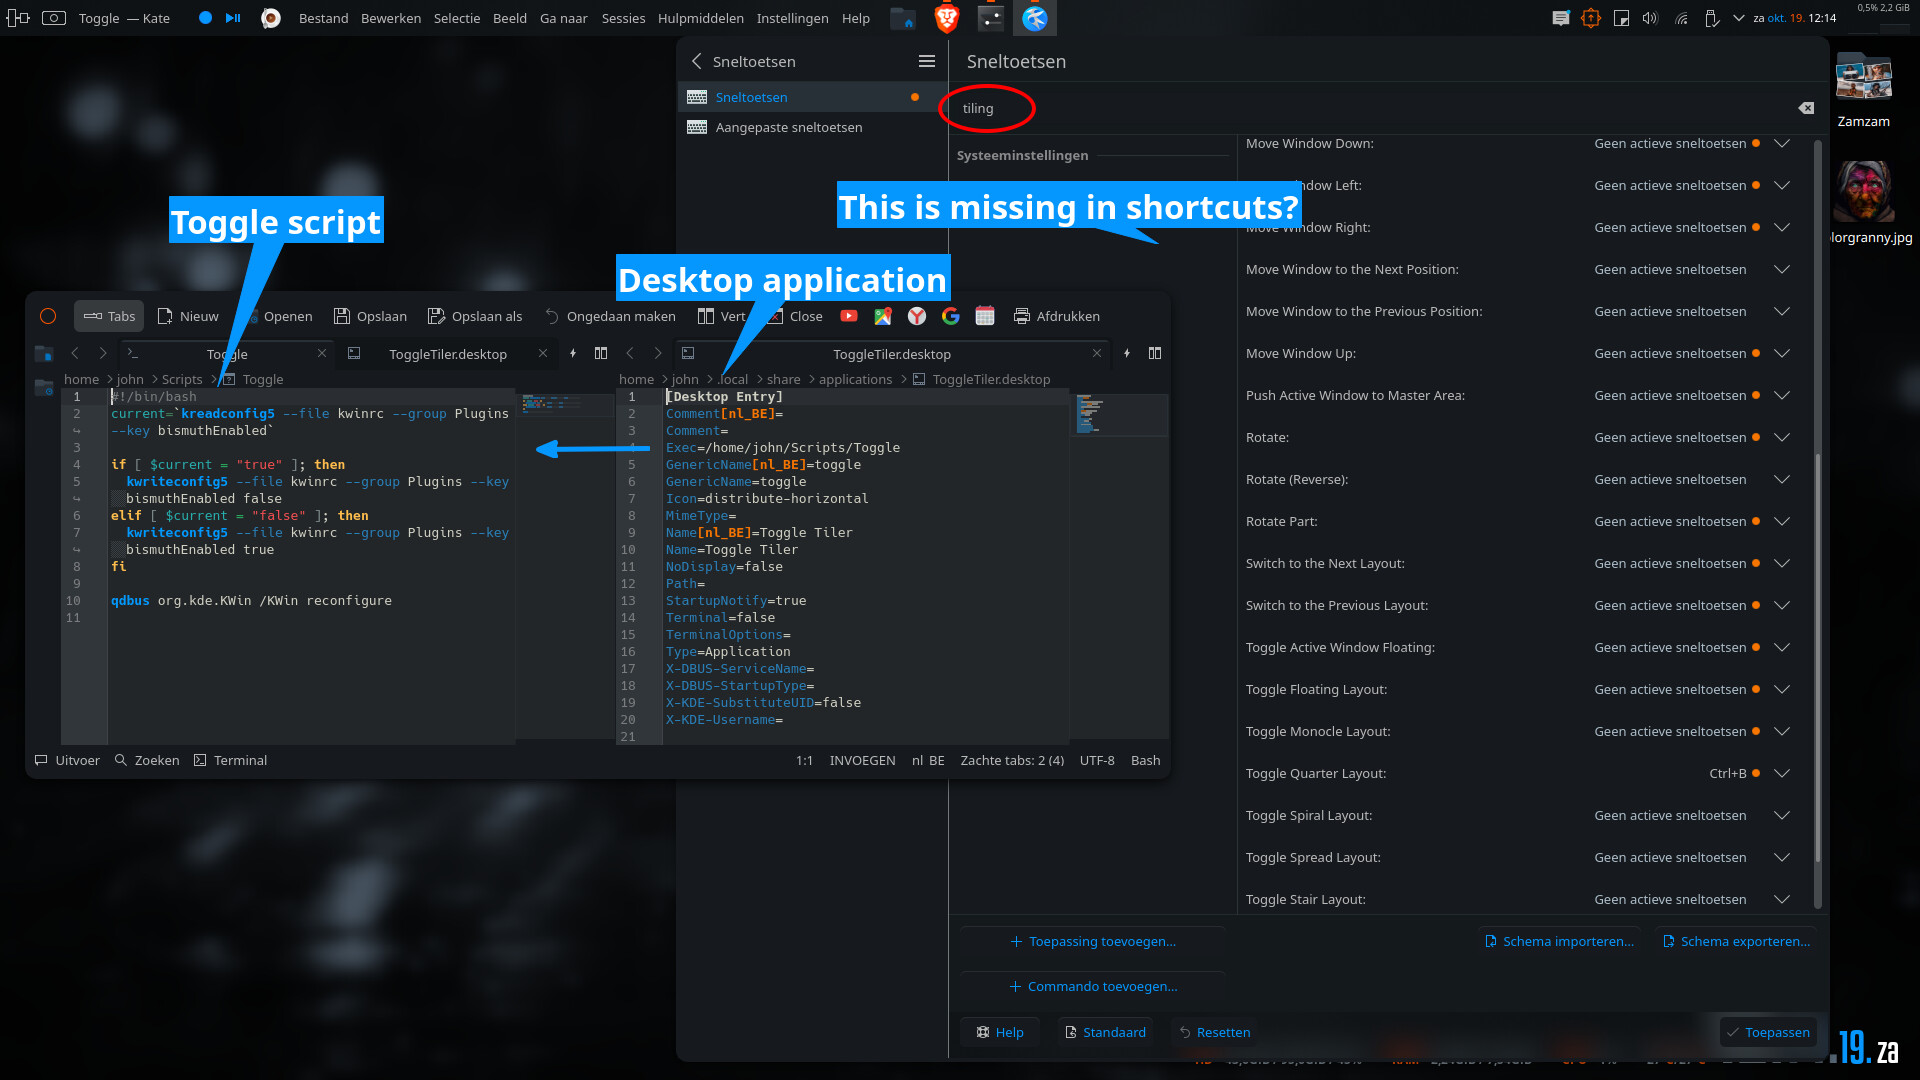Click Scripts in the left breadcrumb path
The image size is (1920, 1080).
[x=182, y=379]
